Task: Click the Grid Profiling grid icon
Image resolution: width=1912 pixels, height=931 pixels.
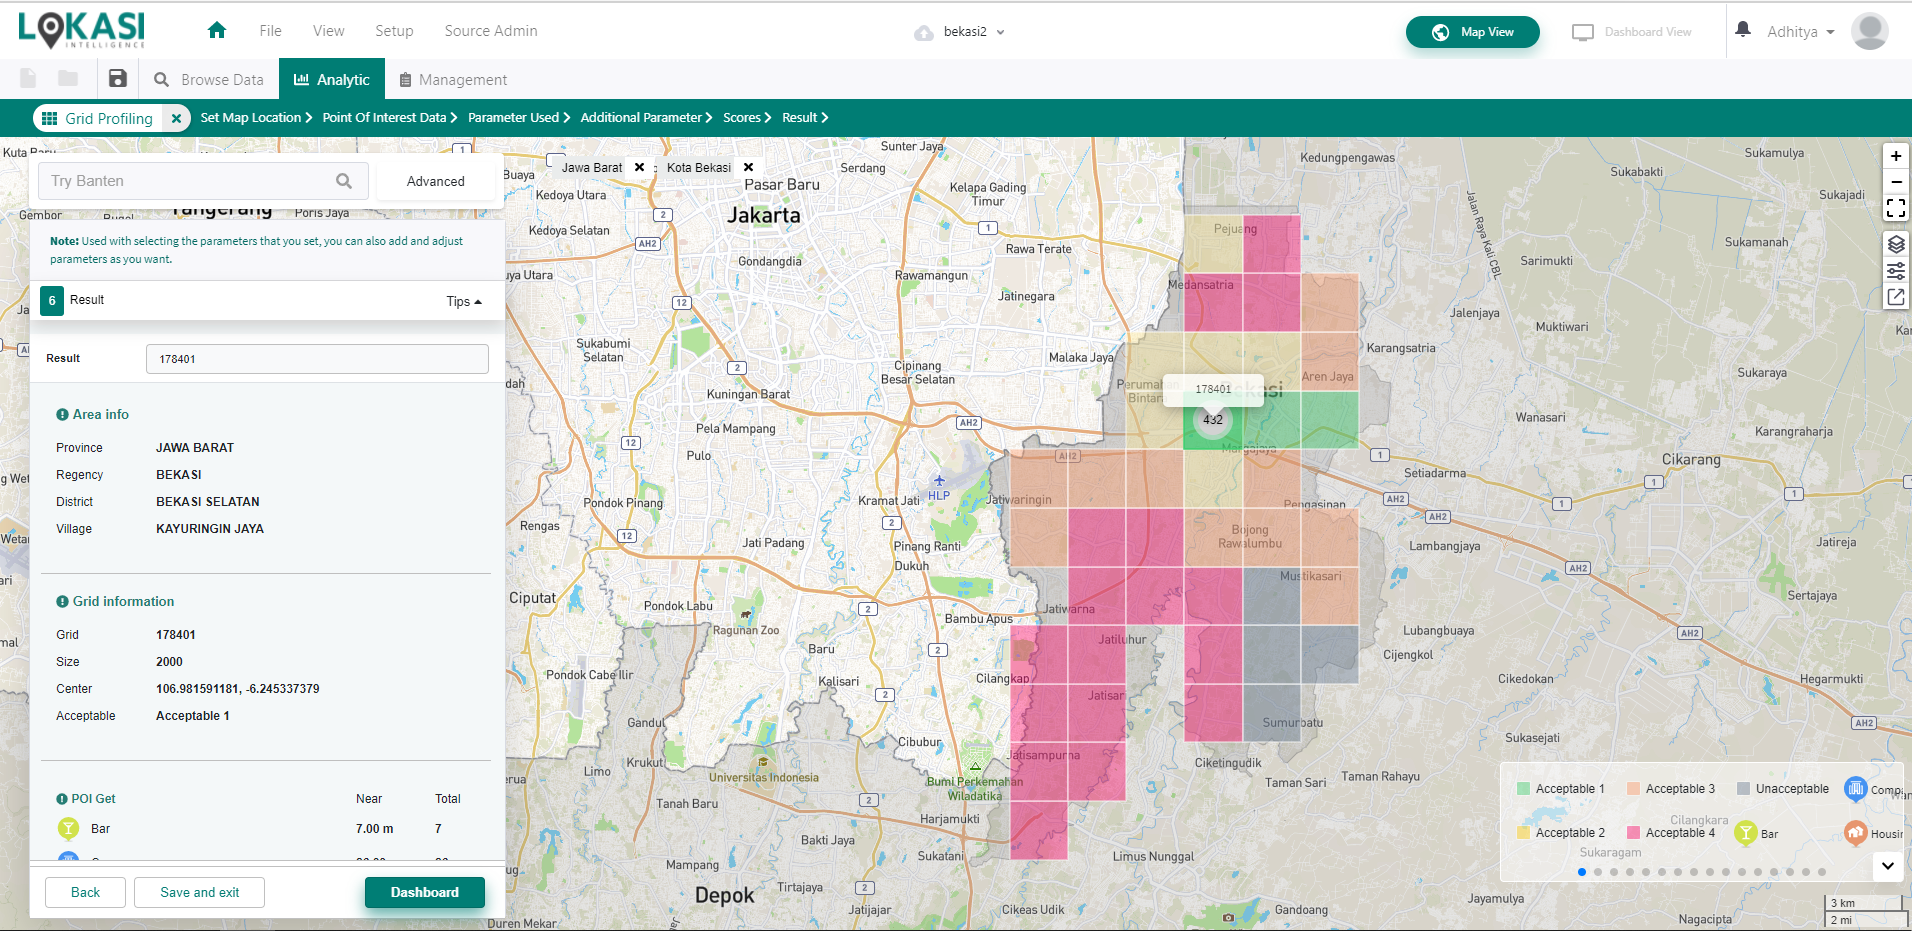Action: [x=49, y=118]
